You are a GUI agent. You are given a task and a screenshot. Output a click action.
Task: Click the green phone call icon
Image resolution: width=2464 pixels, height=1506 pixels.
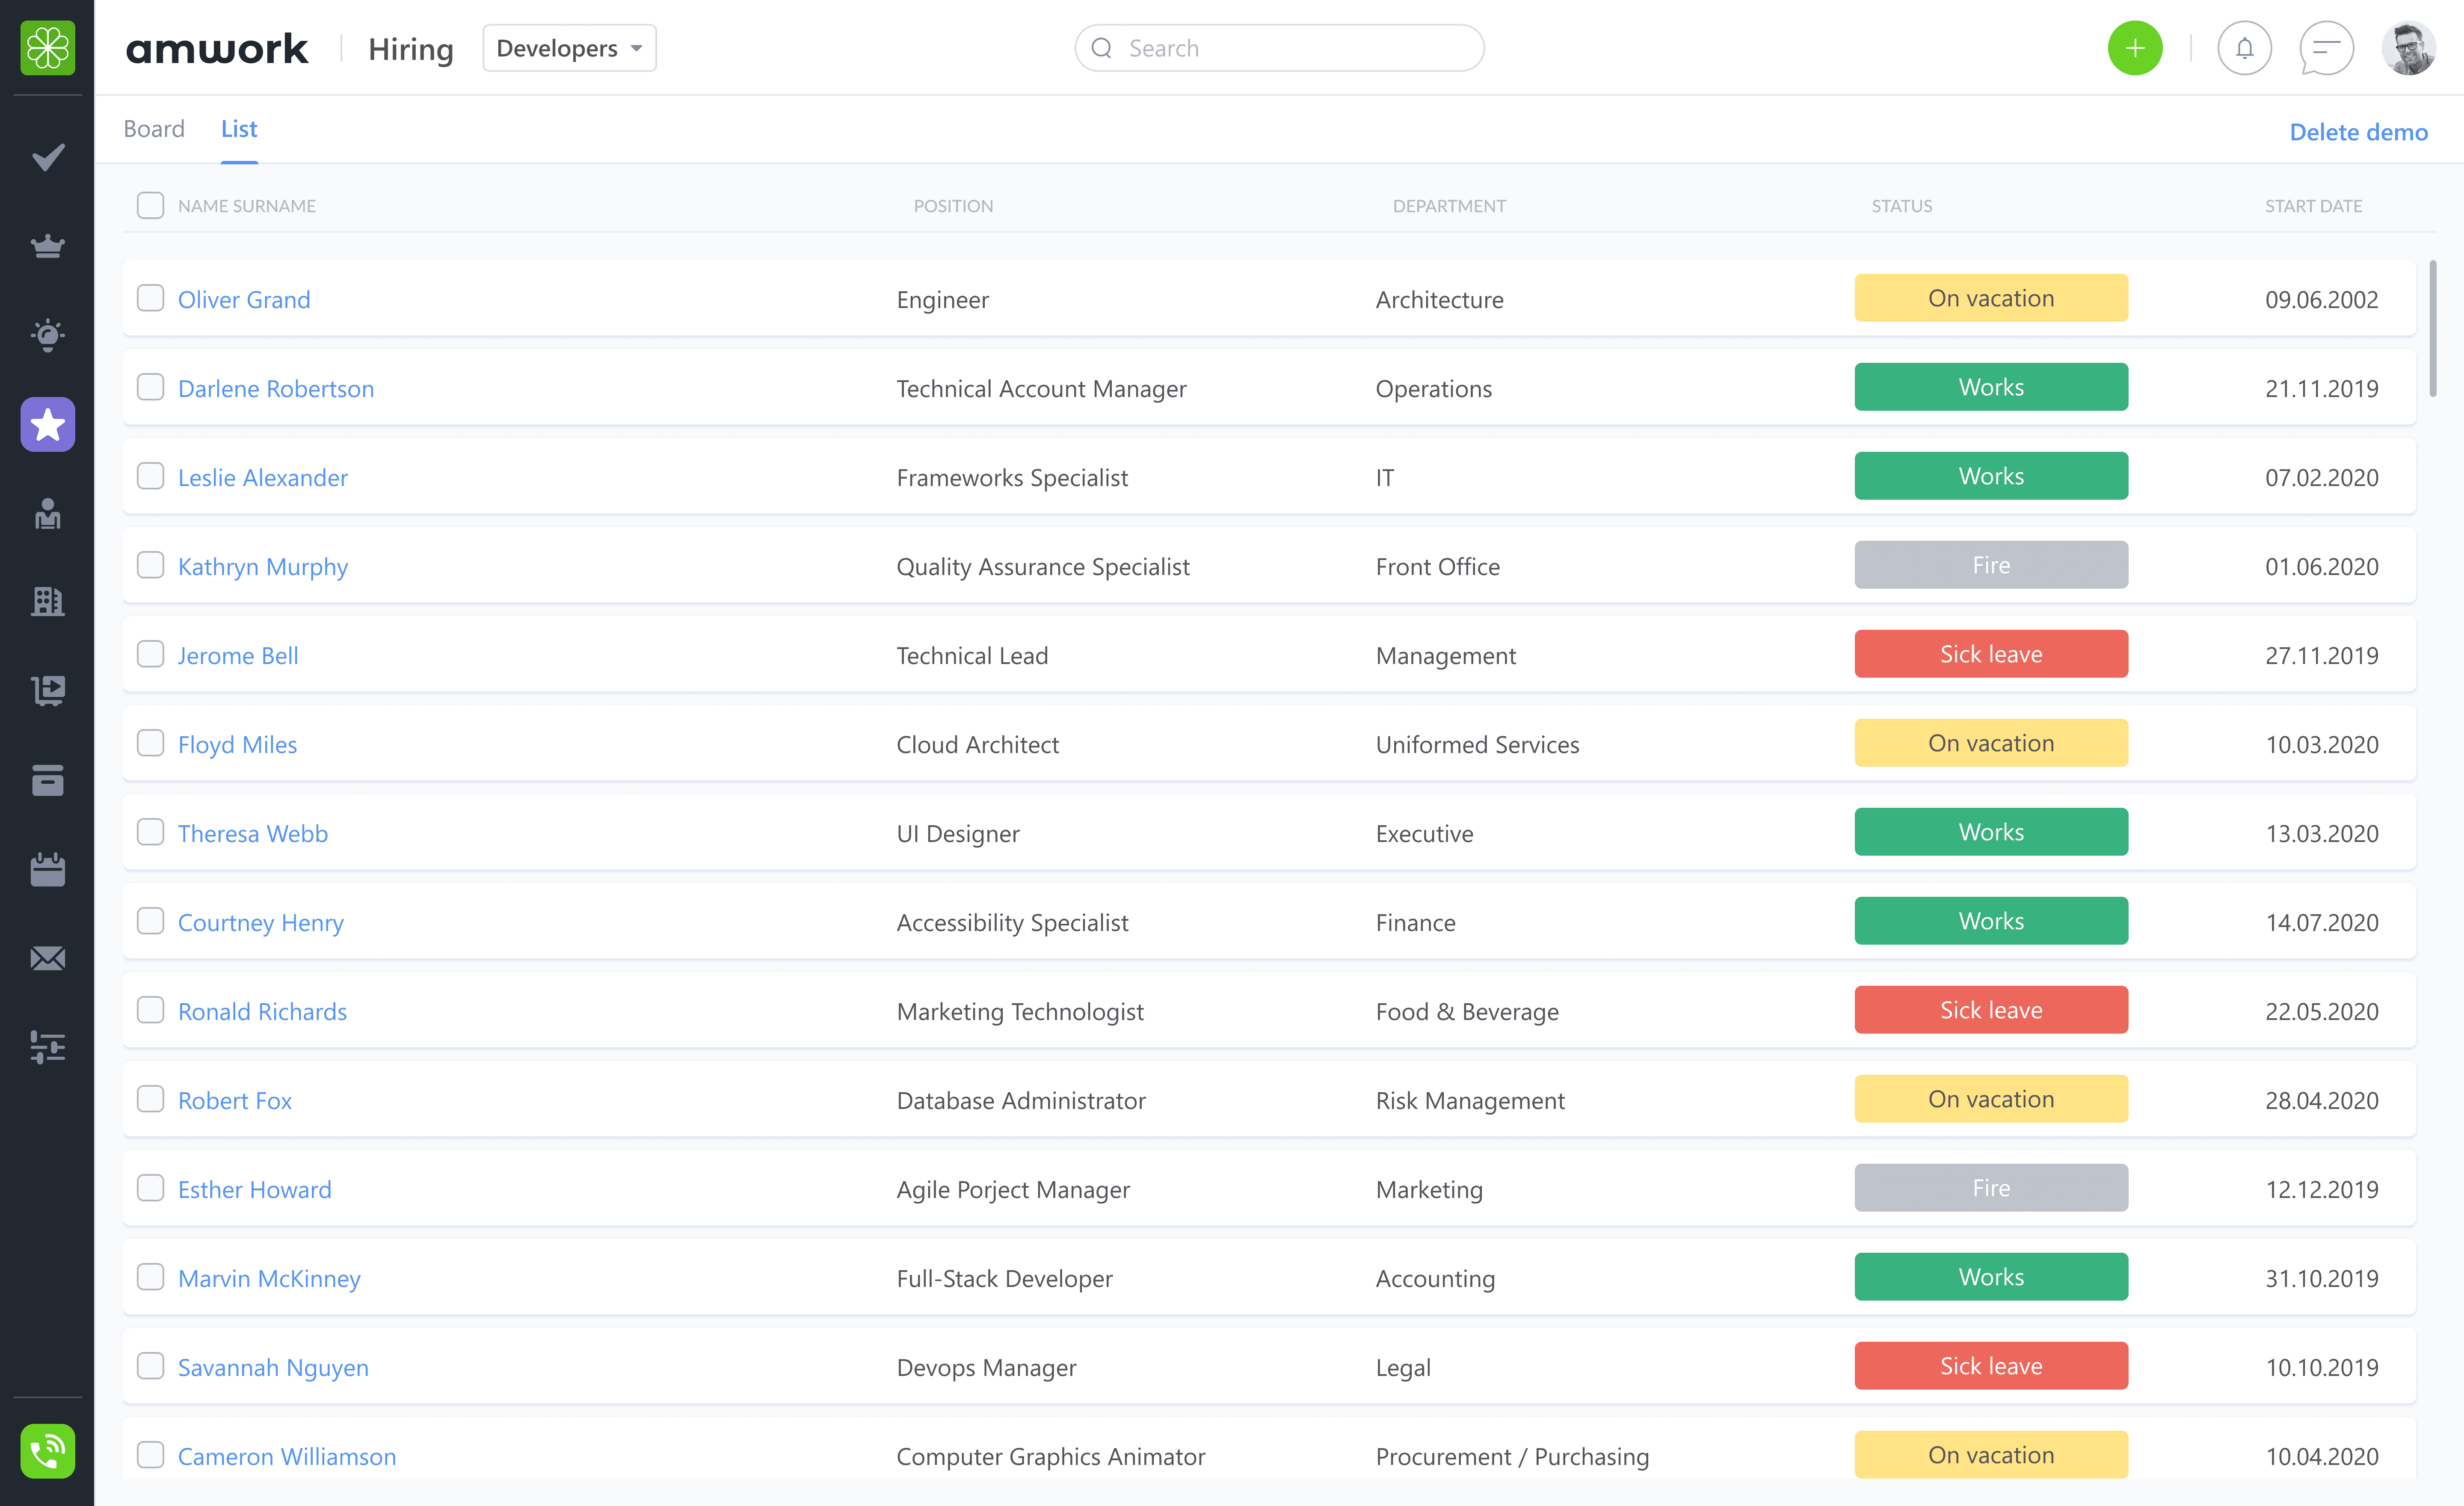tap(47, 1451)
